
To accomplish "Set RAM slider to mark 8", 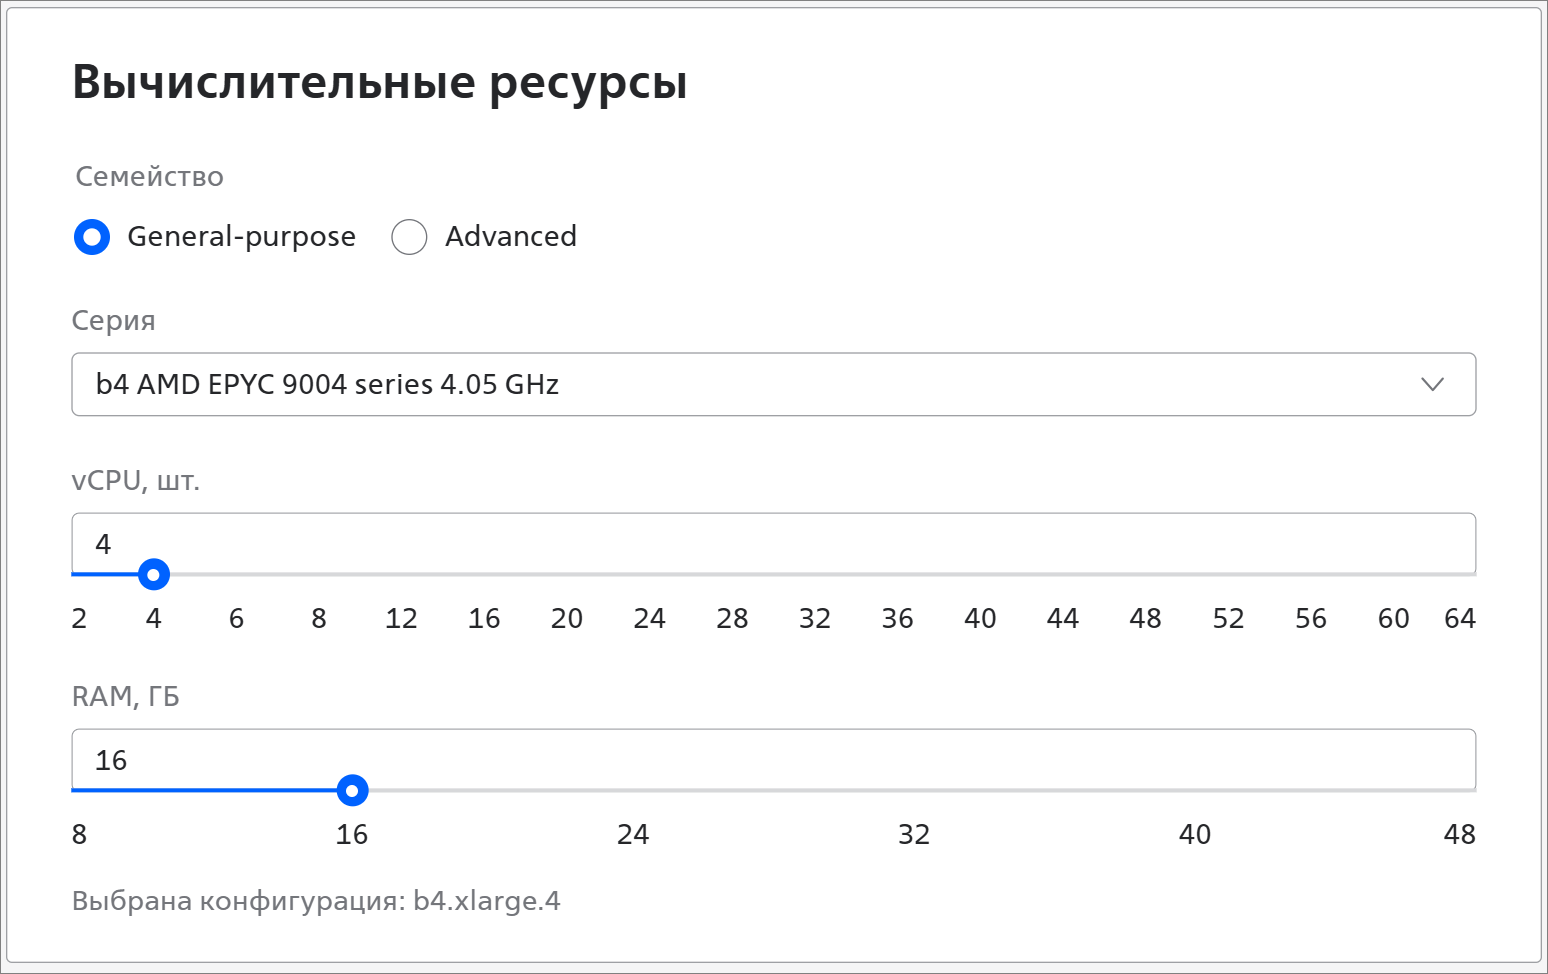I will point(80,834).
